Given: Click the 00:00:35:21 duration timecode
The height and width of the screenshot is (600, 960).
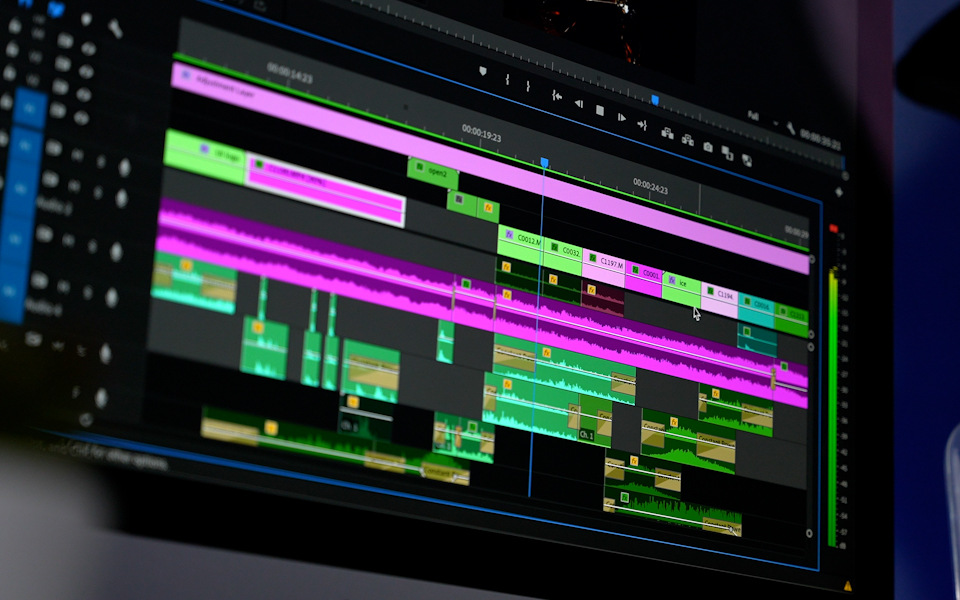Looking at the screenshot, I should pyautogui.click(x=820, y=138).
